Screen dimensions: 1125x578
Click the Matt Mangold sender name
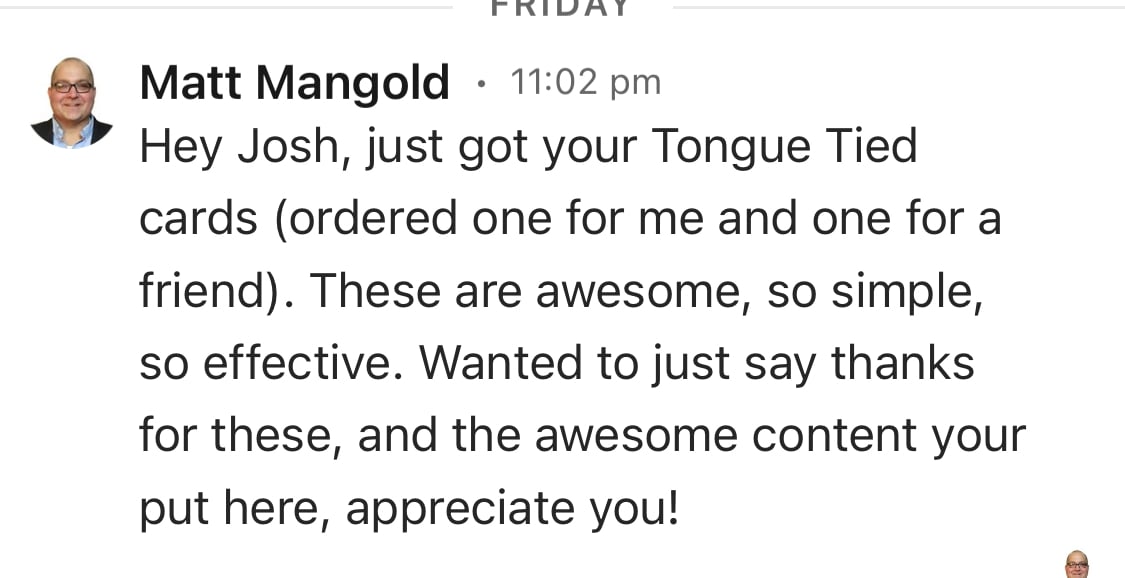click(x=295, y=82)
